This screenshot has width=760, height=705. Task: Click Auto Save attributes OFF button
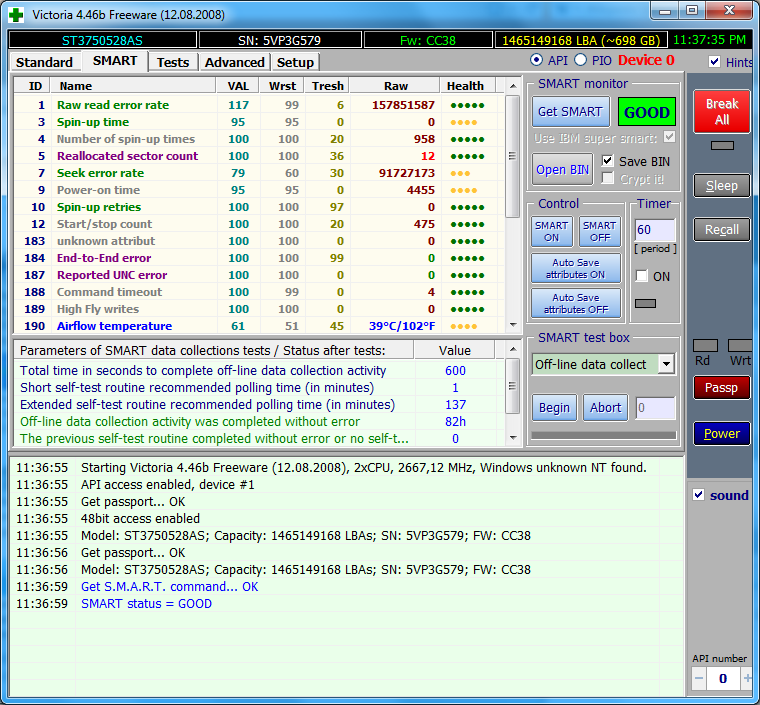pyautogui.click(x=576, y=303)
